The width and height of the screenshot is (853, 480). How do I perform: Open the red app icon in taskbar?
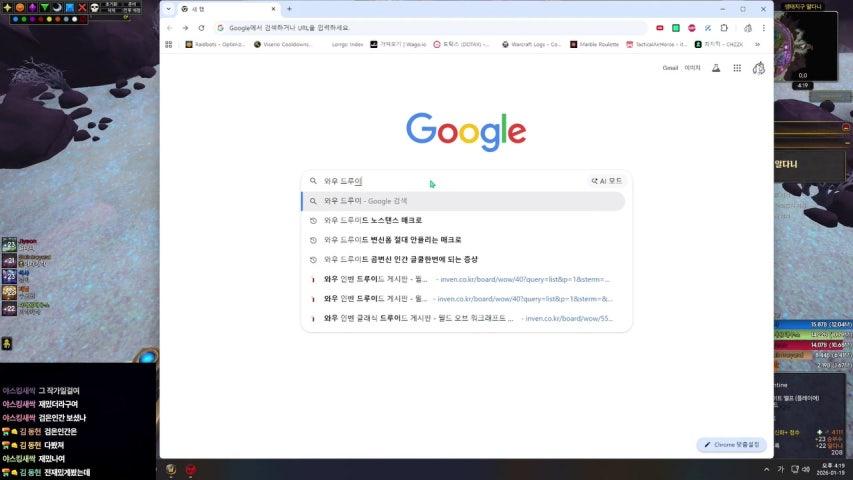(191, 470)
